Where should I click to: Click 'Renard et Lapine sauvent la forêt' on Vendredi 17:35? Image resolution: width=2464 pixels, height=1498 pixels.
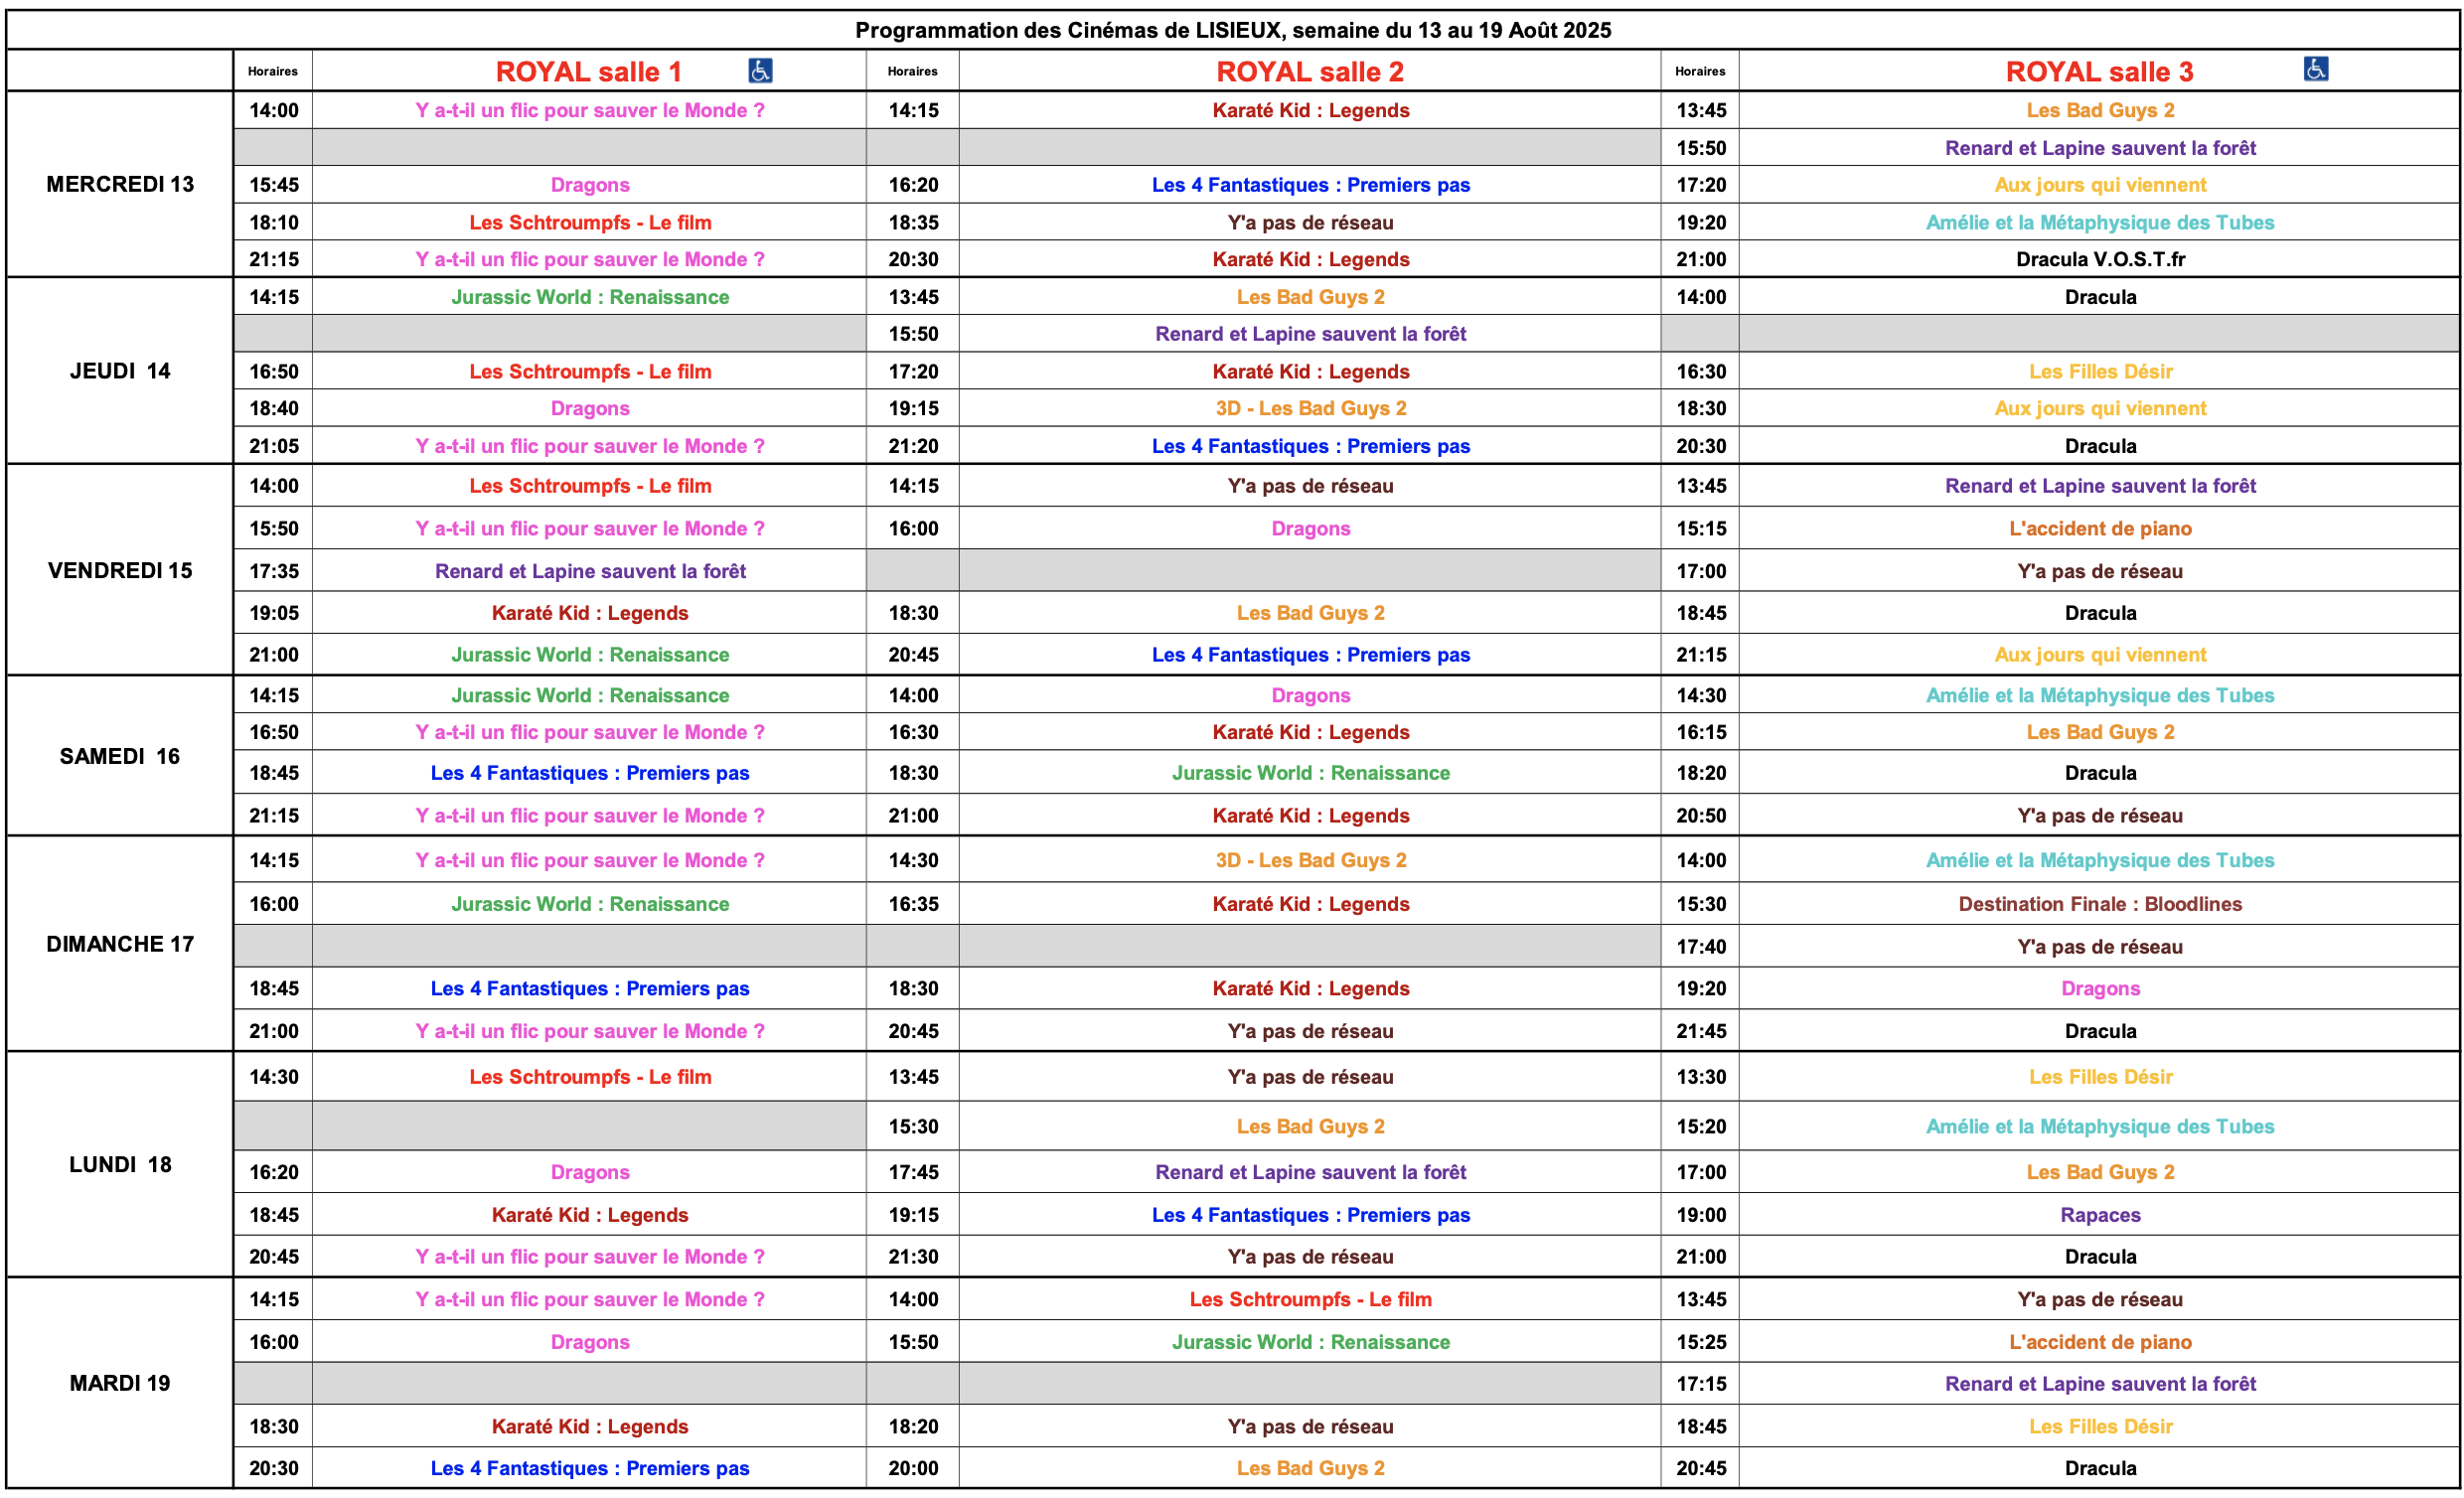590,571
